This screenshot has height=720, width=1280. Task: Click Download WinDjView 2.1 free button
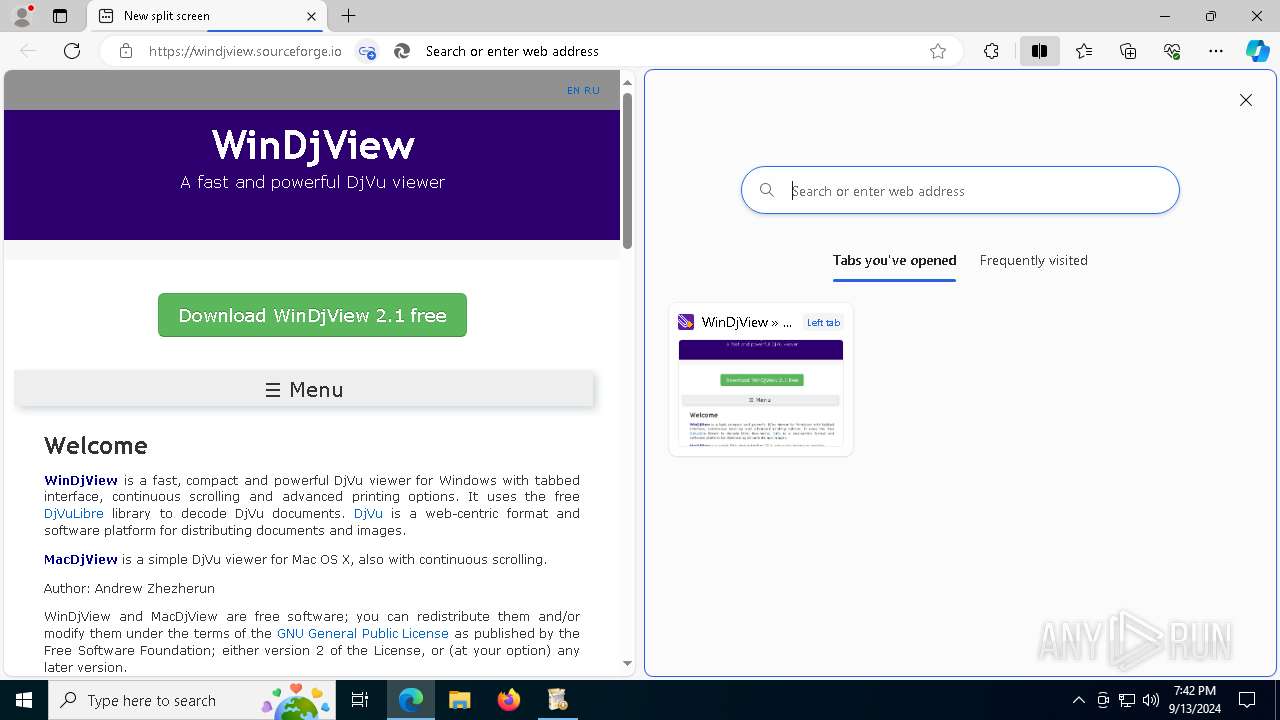(x=312, y=315)
